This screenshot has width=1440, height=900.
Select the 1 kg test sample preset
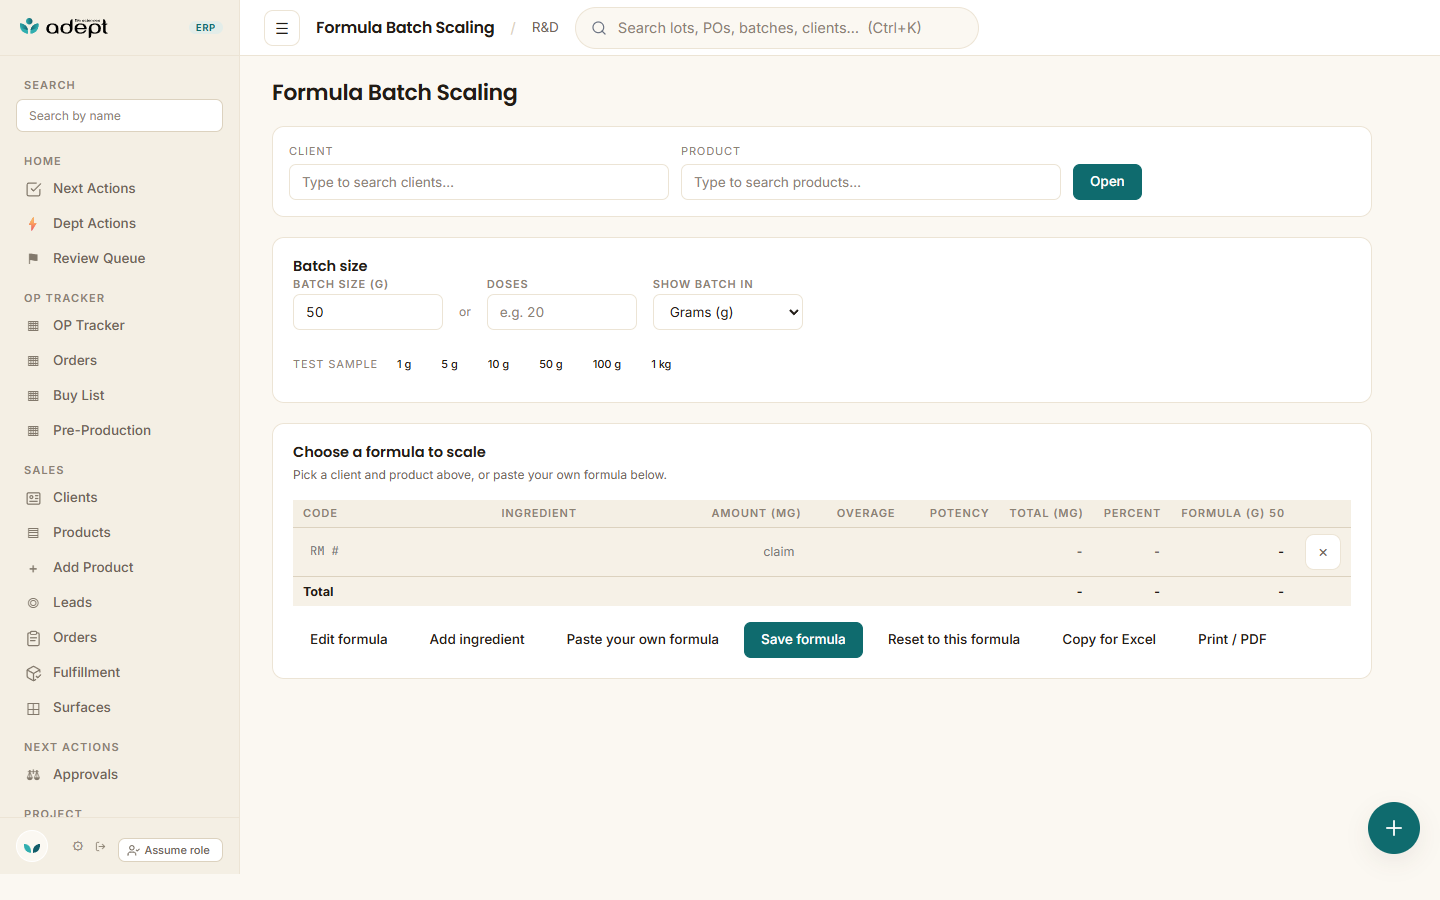(x=661, y=365)
